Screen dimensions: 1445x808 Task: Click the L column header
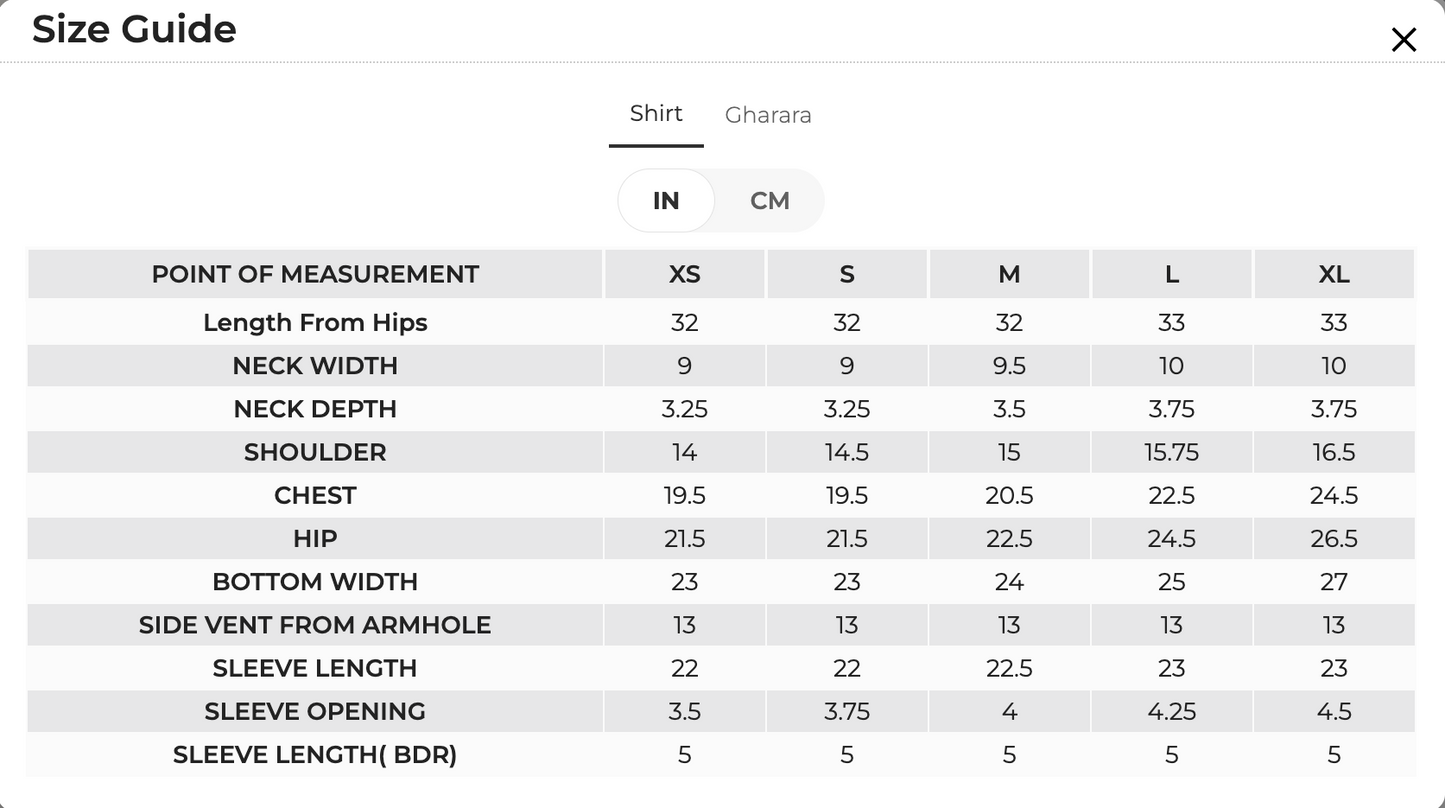[1172, 274]
